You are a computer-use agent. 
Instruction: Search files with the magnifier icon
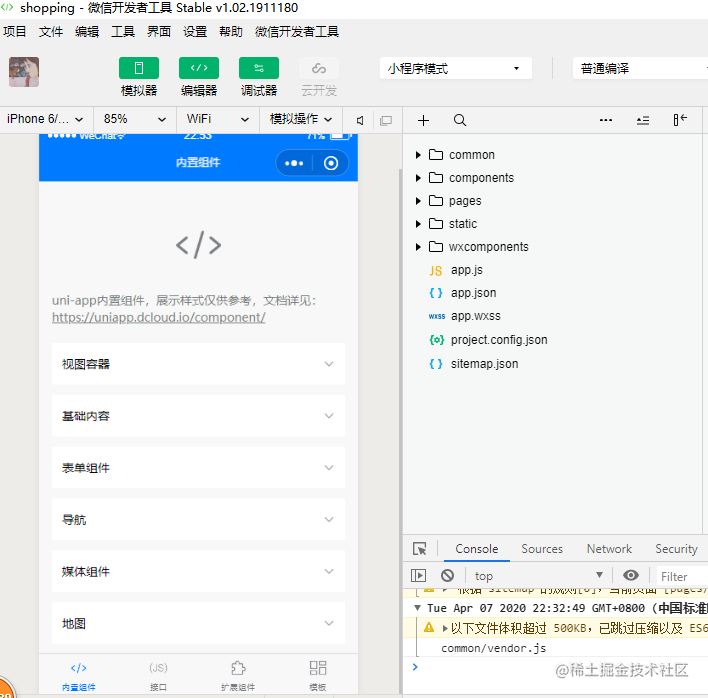coord(460,121)
